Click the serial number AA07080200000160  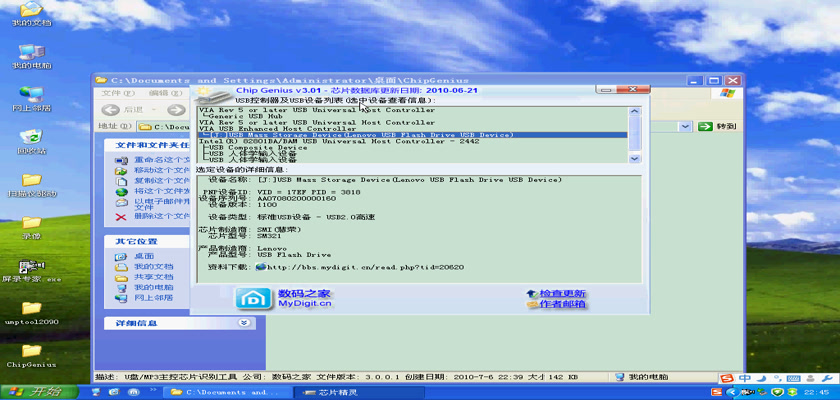point(297,198)
